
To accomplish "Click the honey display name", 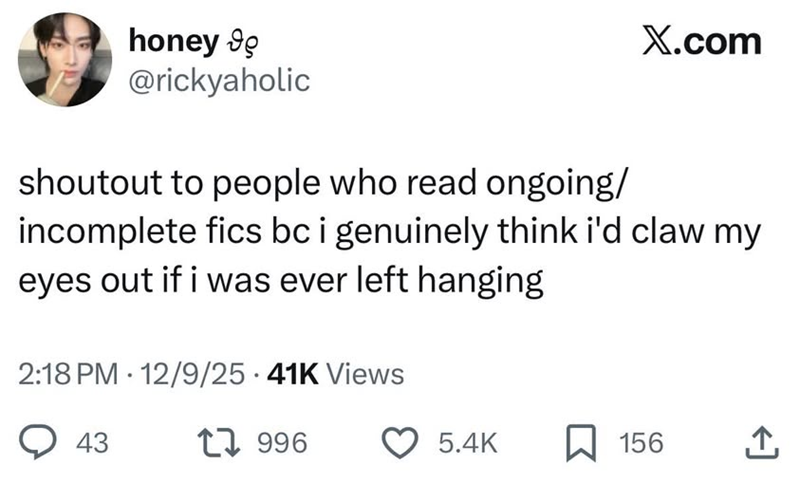I will tap(173, 42).
